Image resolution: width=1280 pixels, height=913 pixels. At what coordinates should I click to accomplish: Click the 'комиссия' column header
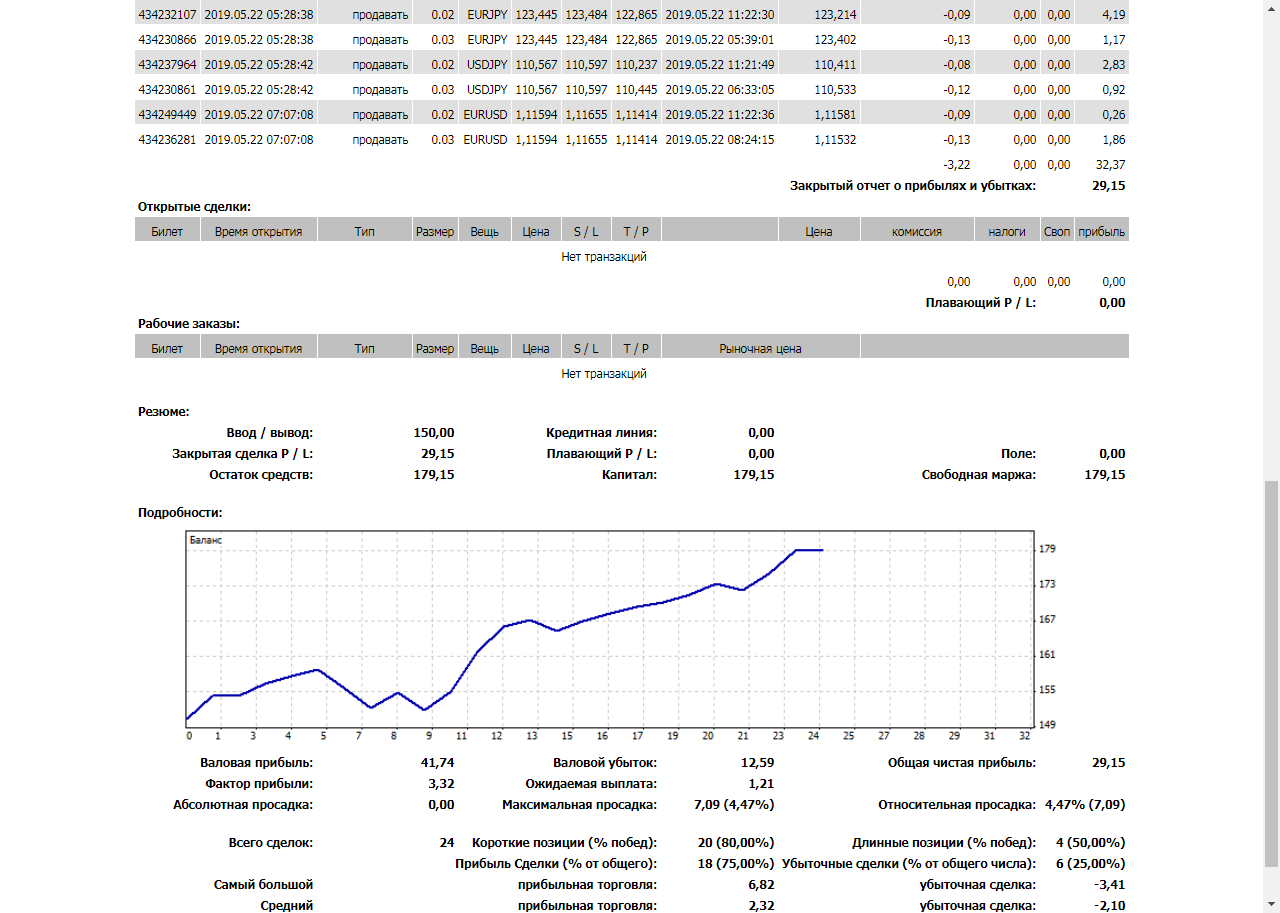917,232
